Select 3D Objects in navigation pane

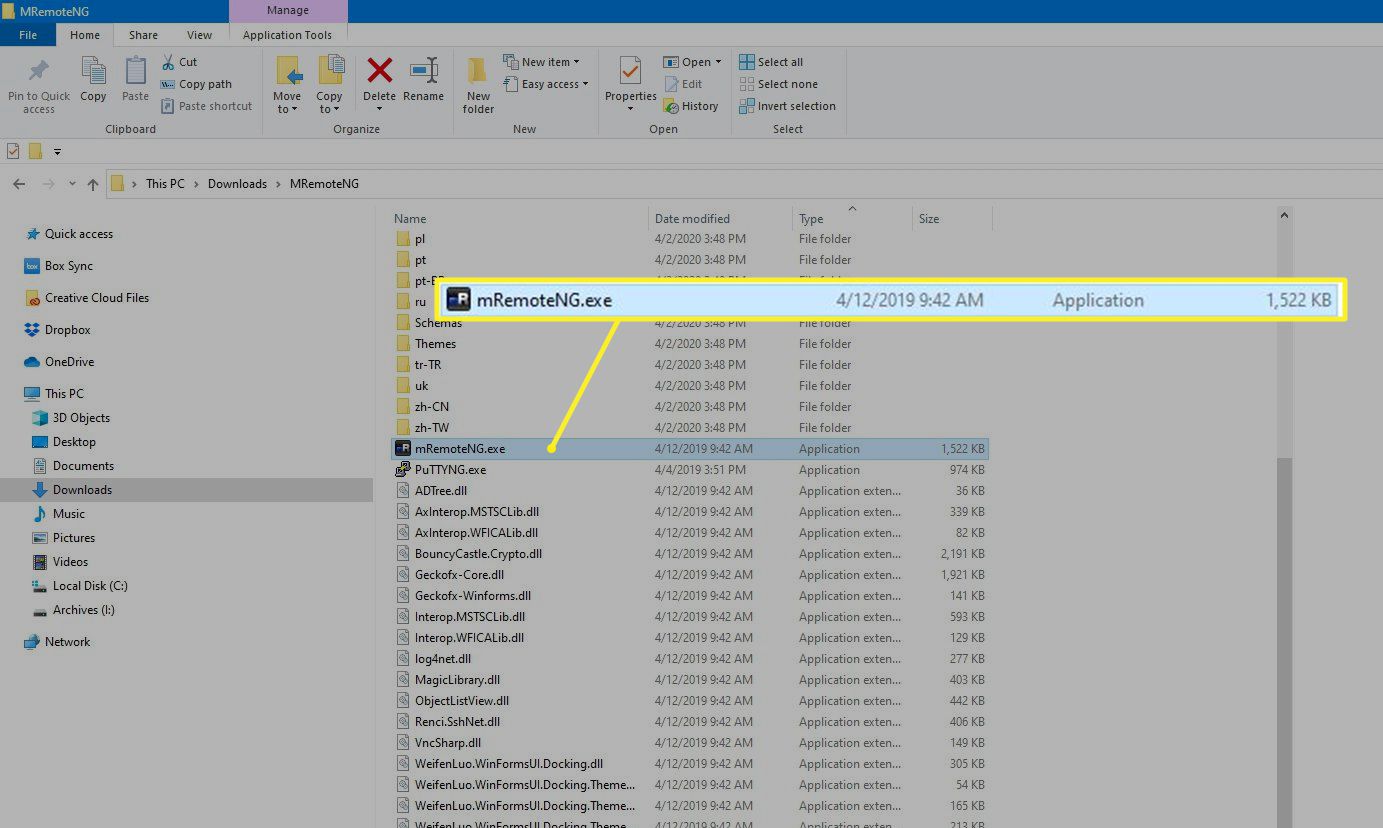pyautogui.click(x=81, y=418)
